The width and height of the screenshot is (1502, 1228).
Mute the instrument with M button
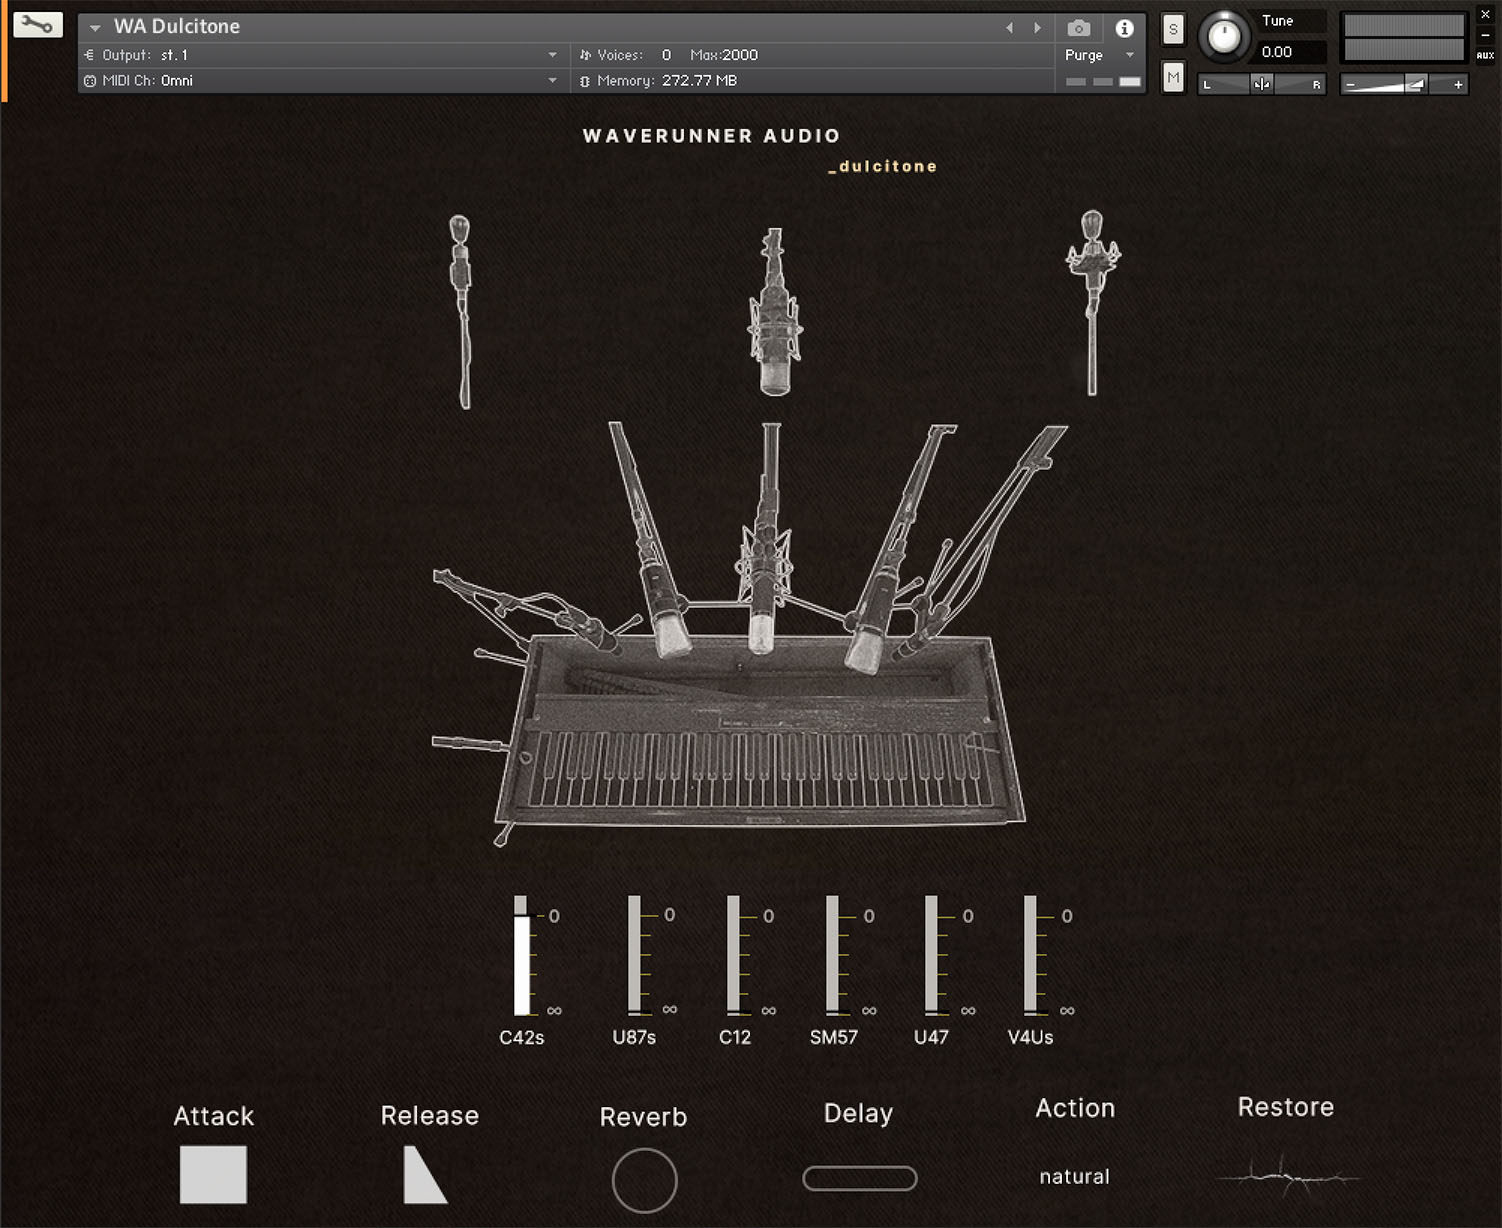[1173, 77]
